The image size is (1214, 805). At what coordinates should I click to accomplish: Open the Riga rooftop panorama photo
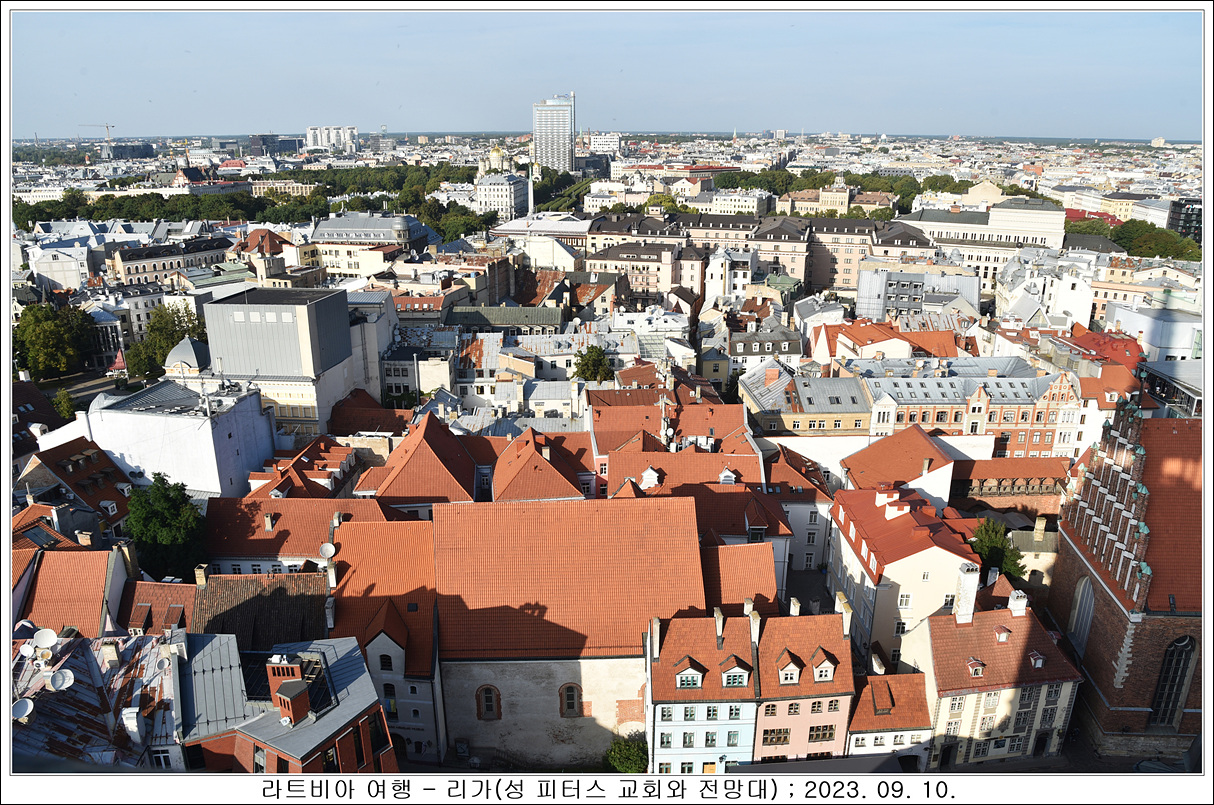(x=607, y=391)
